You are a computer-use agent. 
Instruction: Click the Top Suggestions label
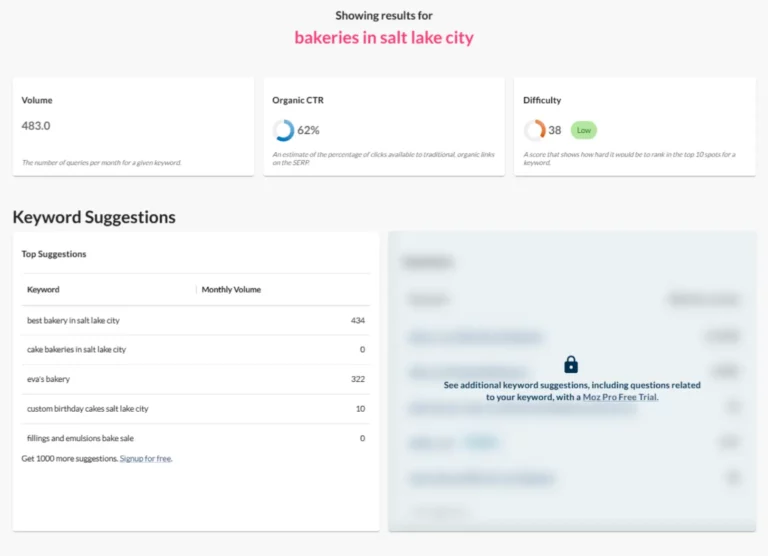54,254
